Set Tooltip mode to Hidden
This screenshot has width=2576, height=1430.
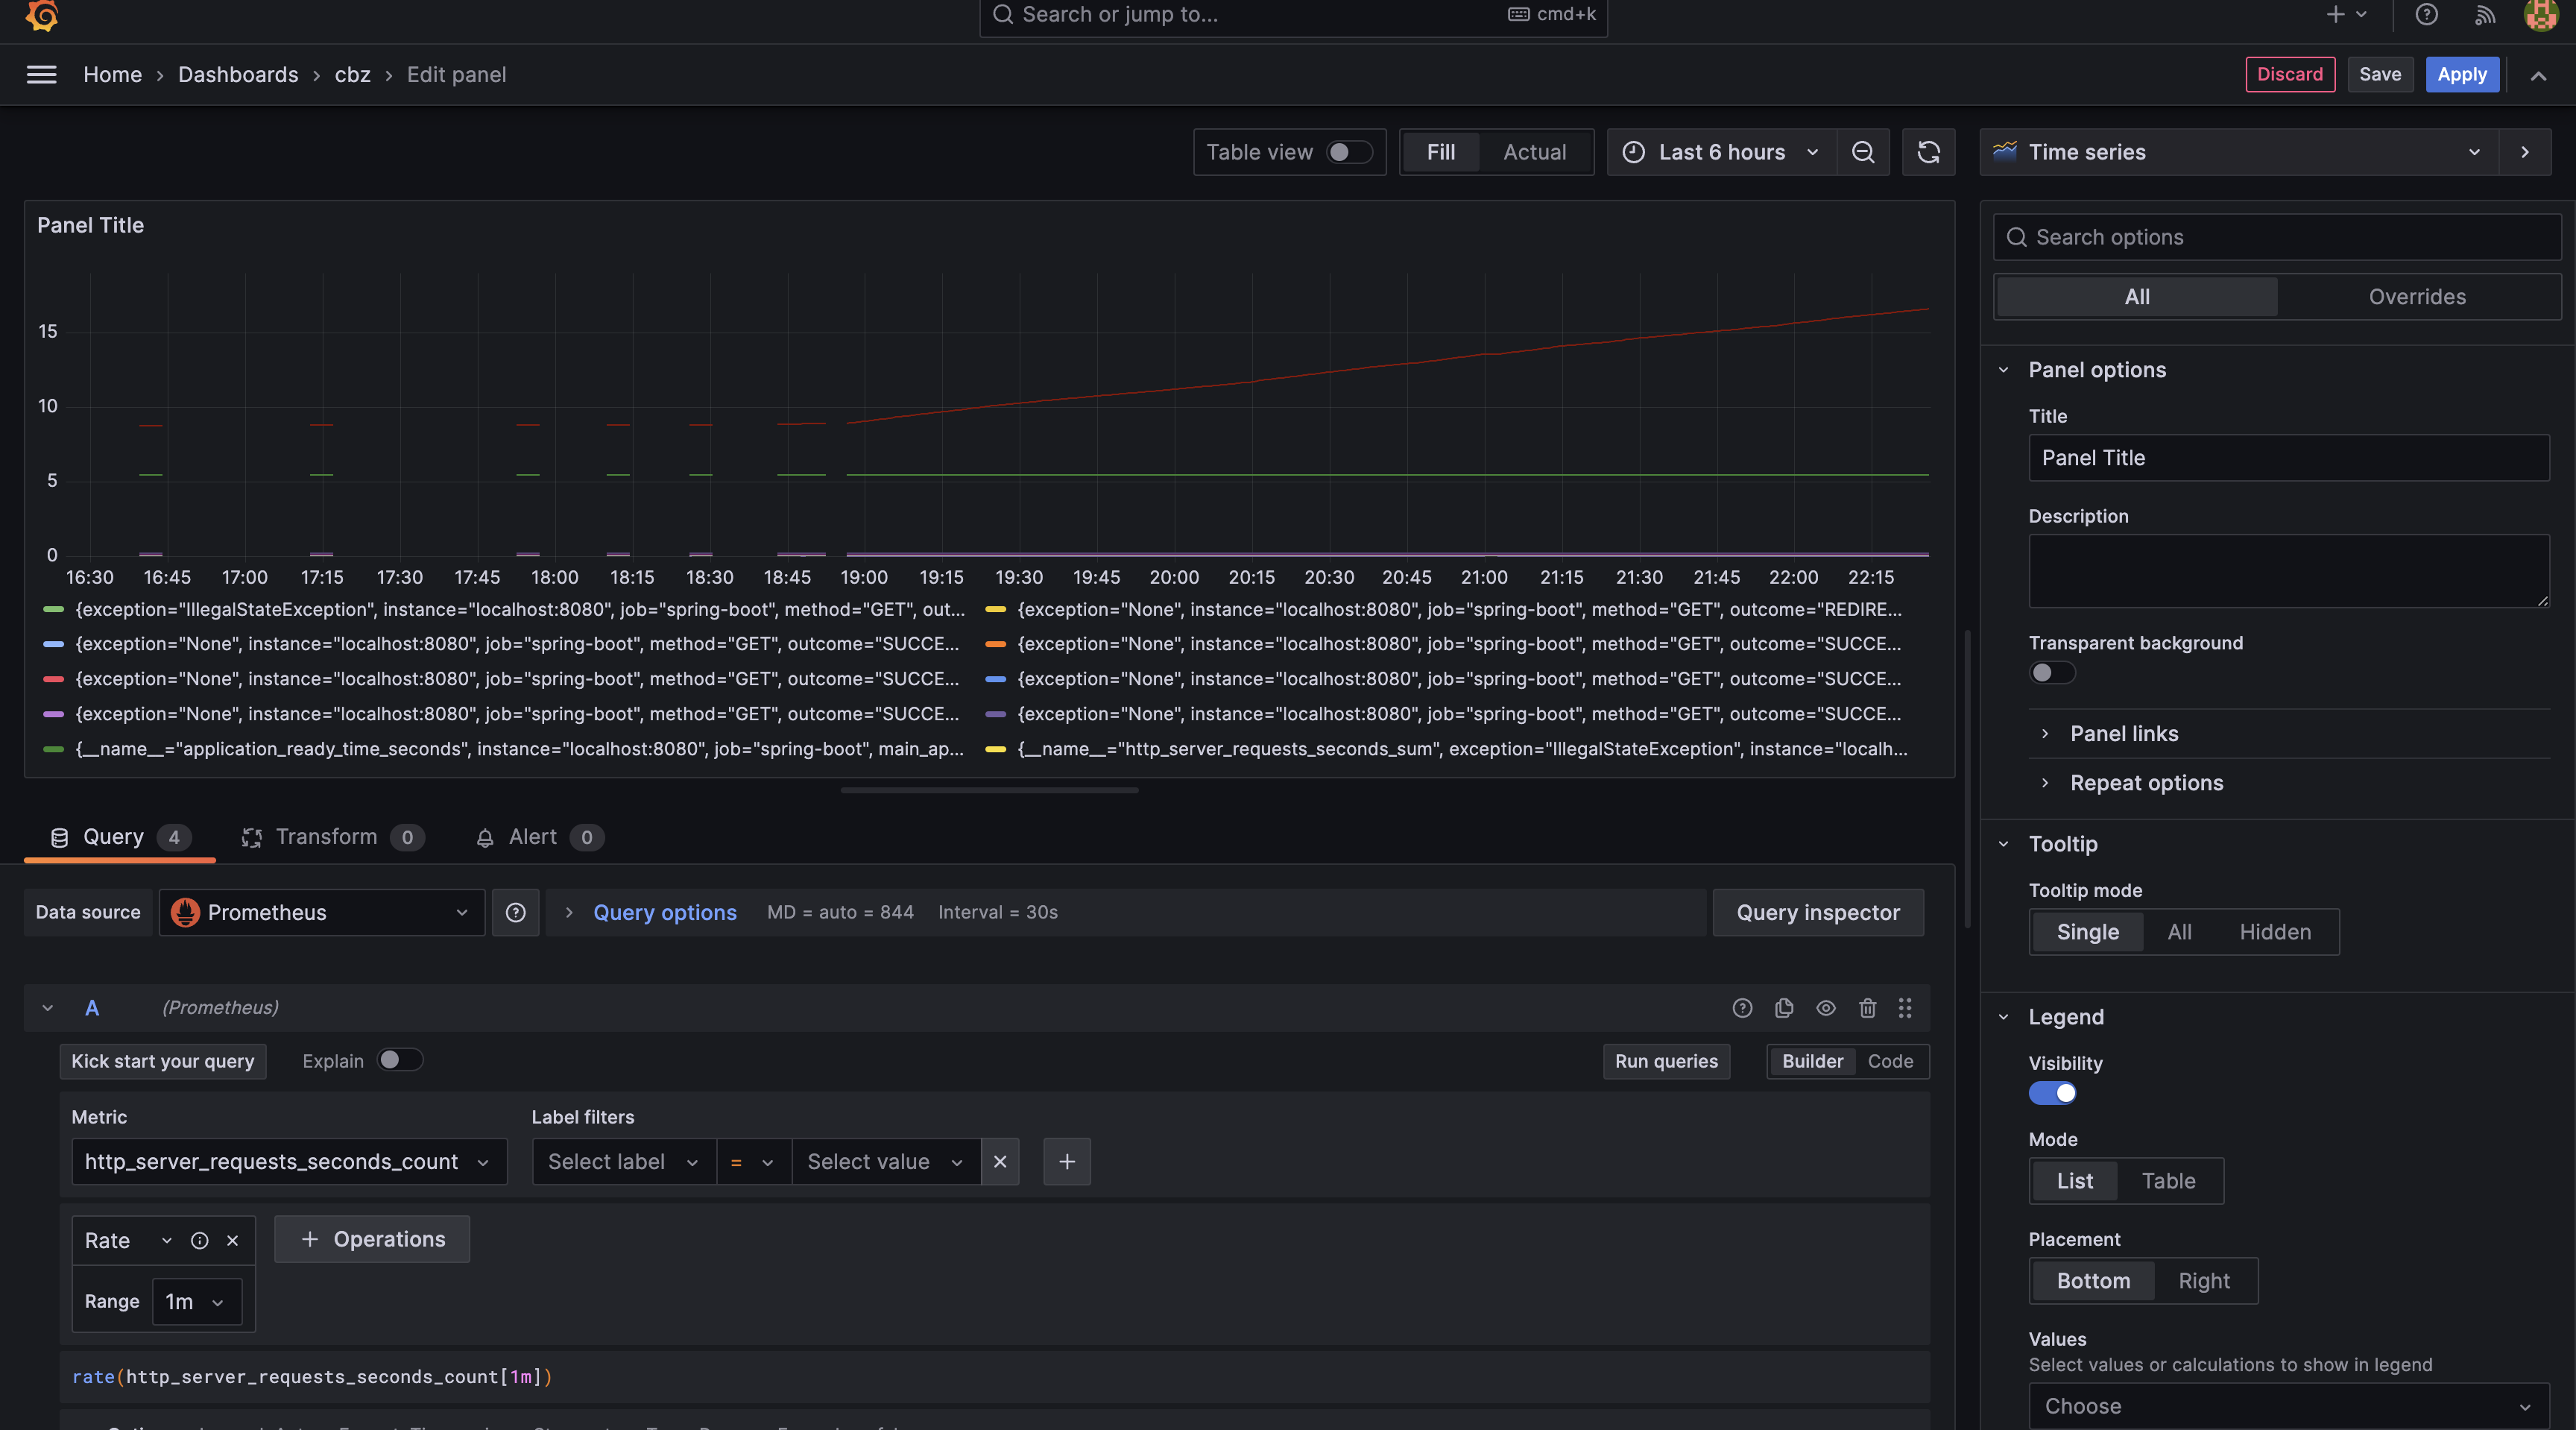point(2275,932)
